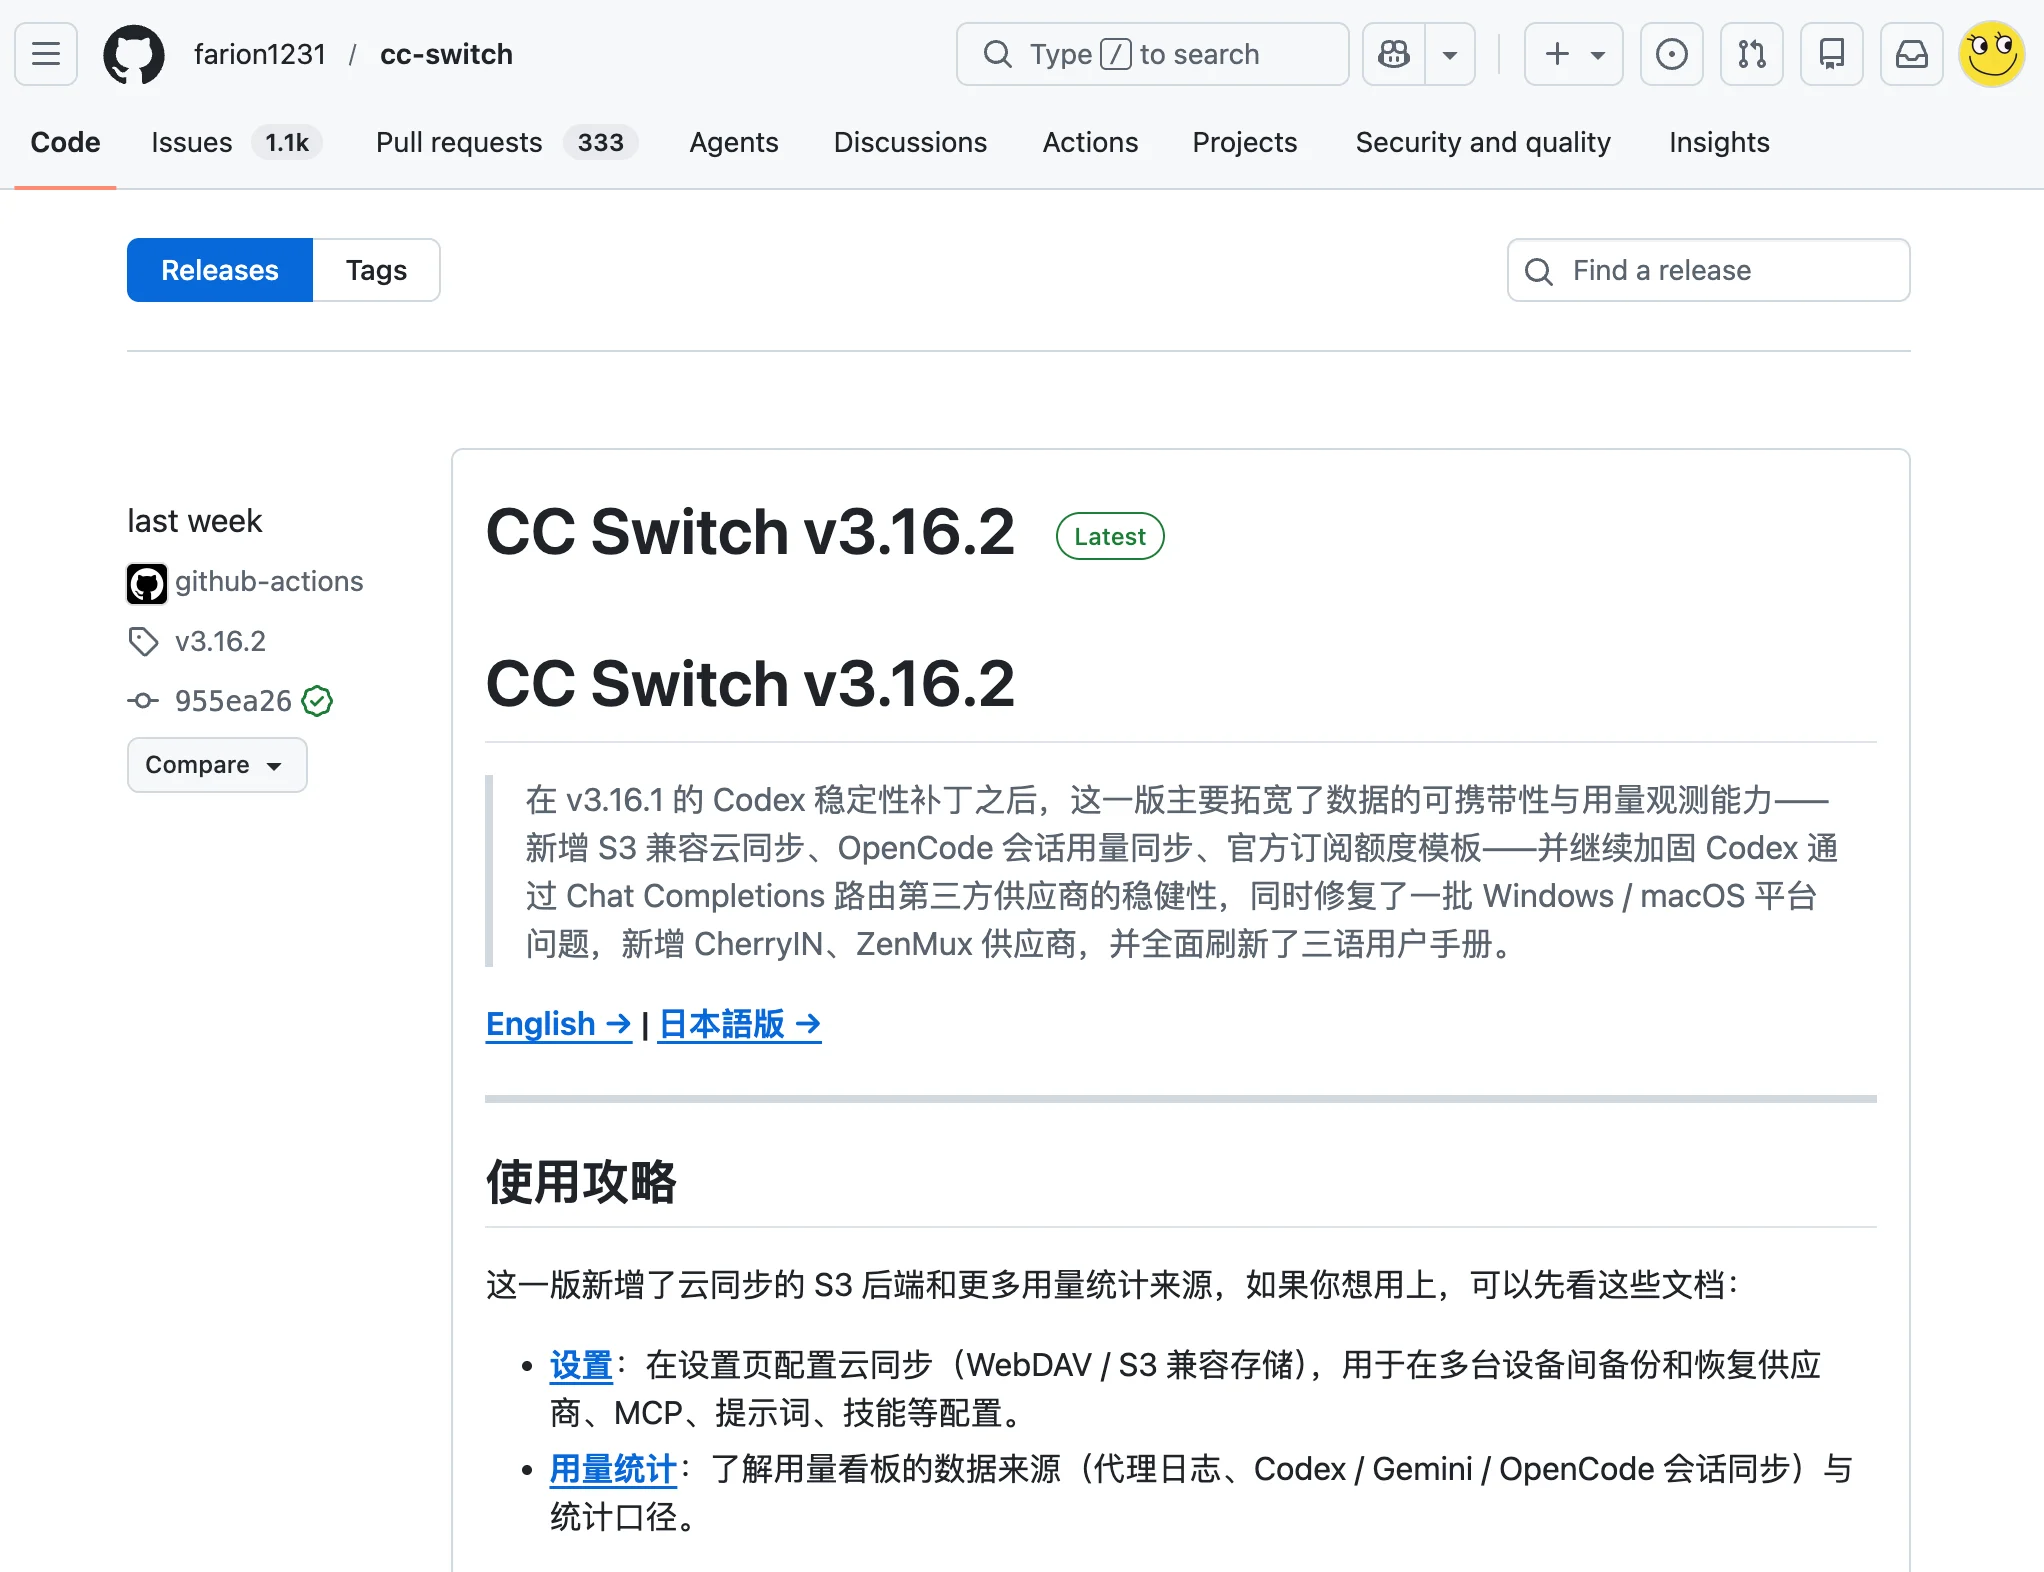This screenshot has width=2044, height=1572.
Task: Open notifications inbox icon
Action: coord(1912,54)
